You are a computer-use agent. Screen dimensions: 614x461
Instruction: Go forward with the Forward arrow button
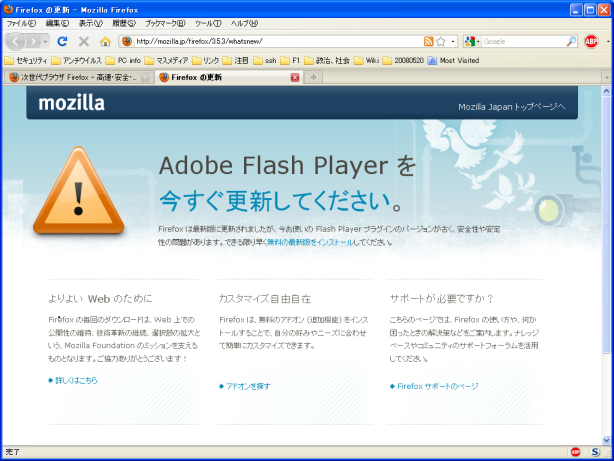(34, 41)
